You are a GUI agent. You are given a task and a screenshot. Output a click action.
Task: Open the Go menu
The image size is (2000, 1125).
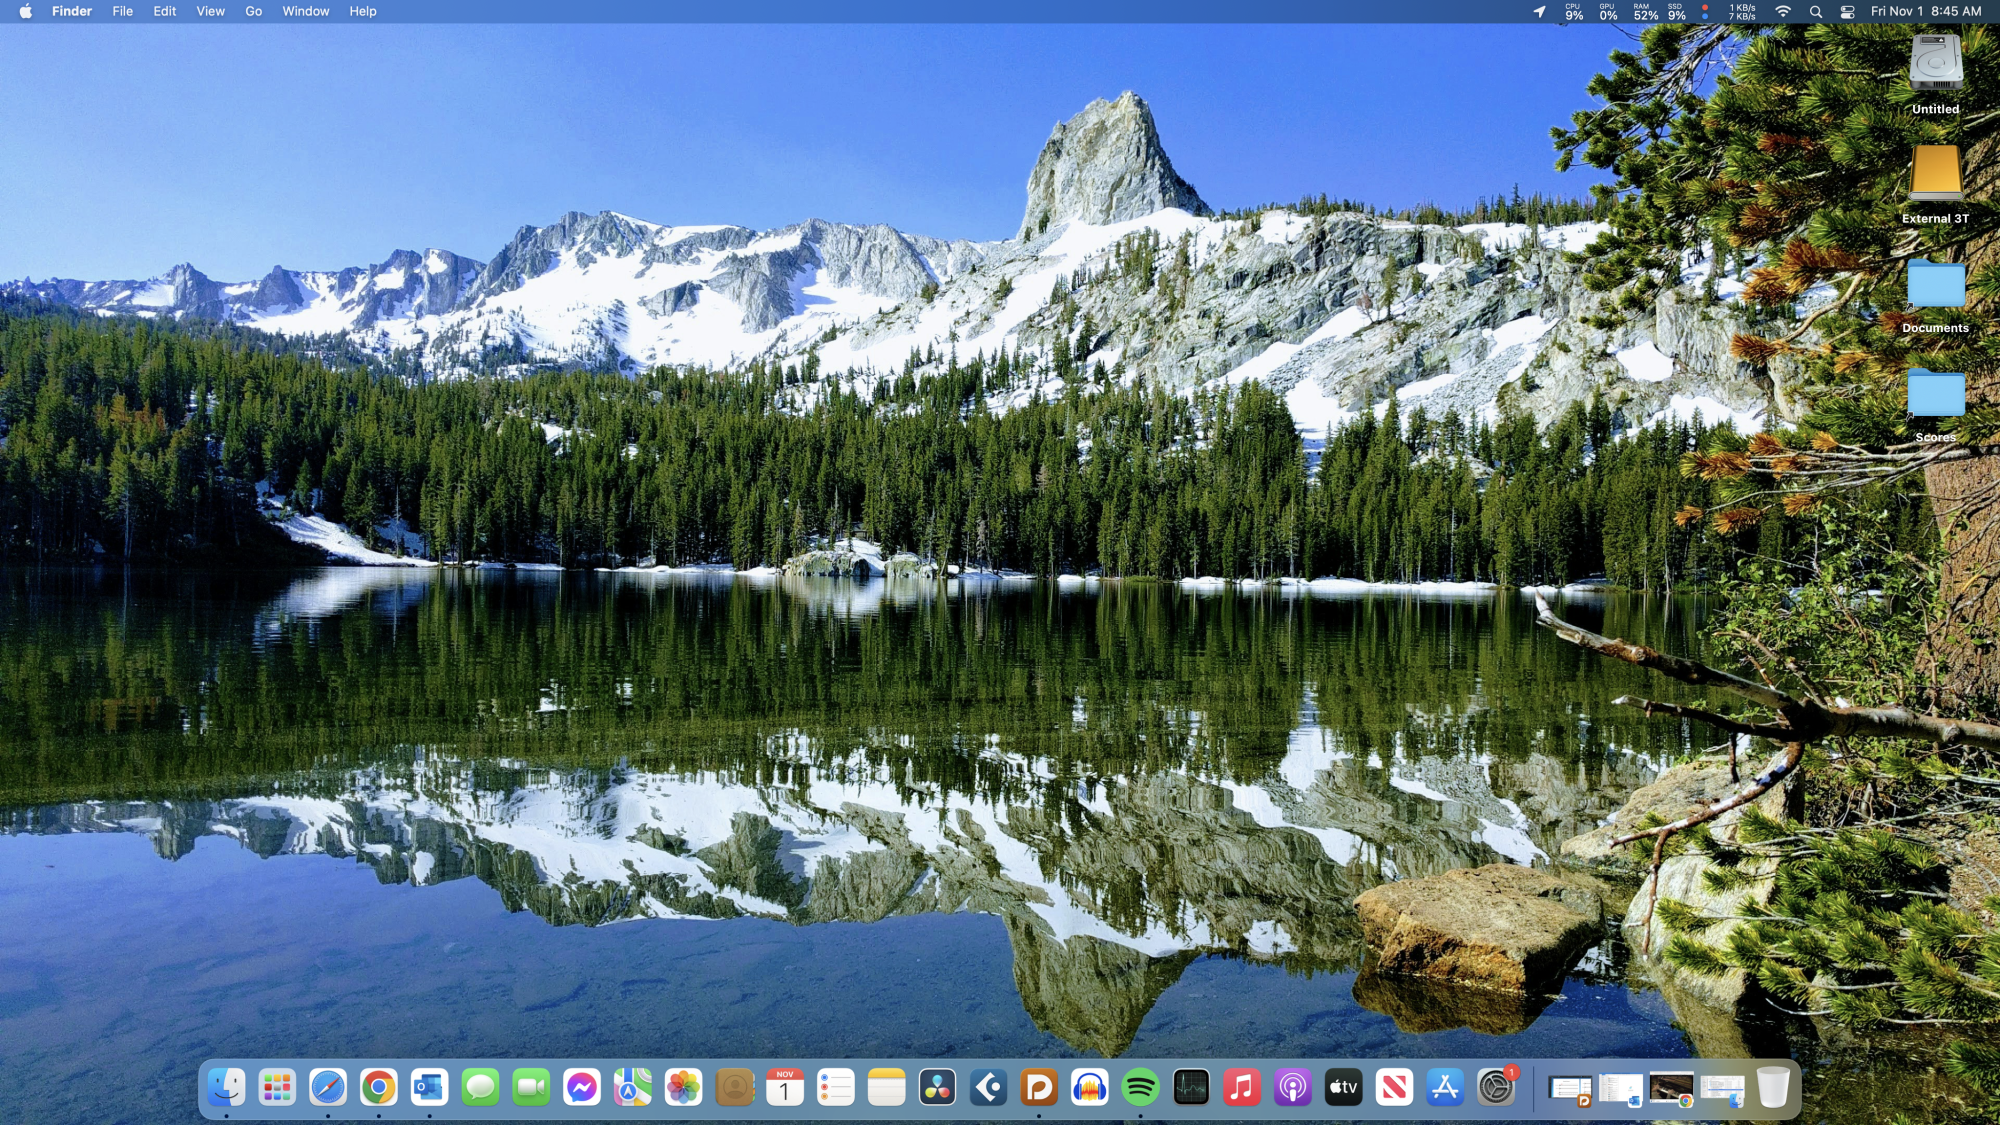point(253,11)
